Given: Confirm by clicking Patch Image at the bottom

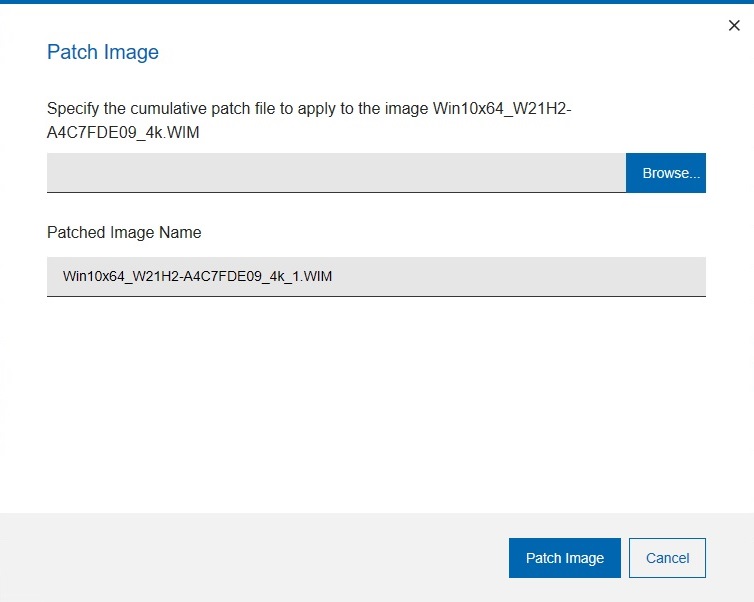Looking at the screenshot, I should click(x=565, y=558).
